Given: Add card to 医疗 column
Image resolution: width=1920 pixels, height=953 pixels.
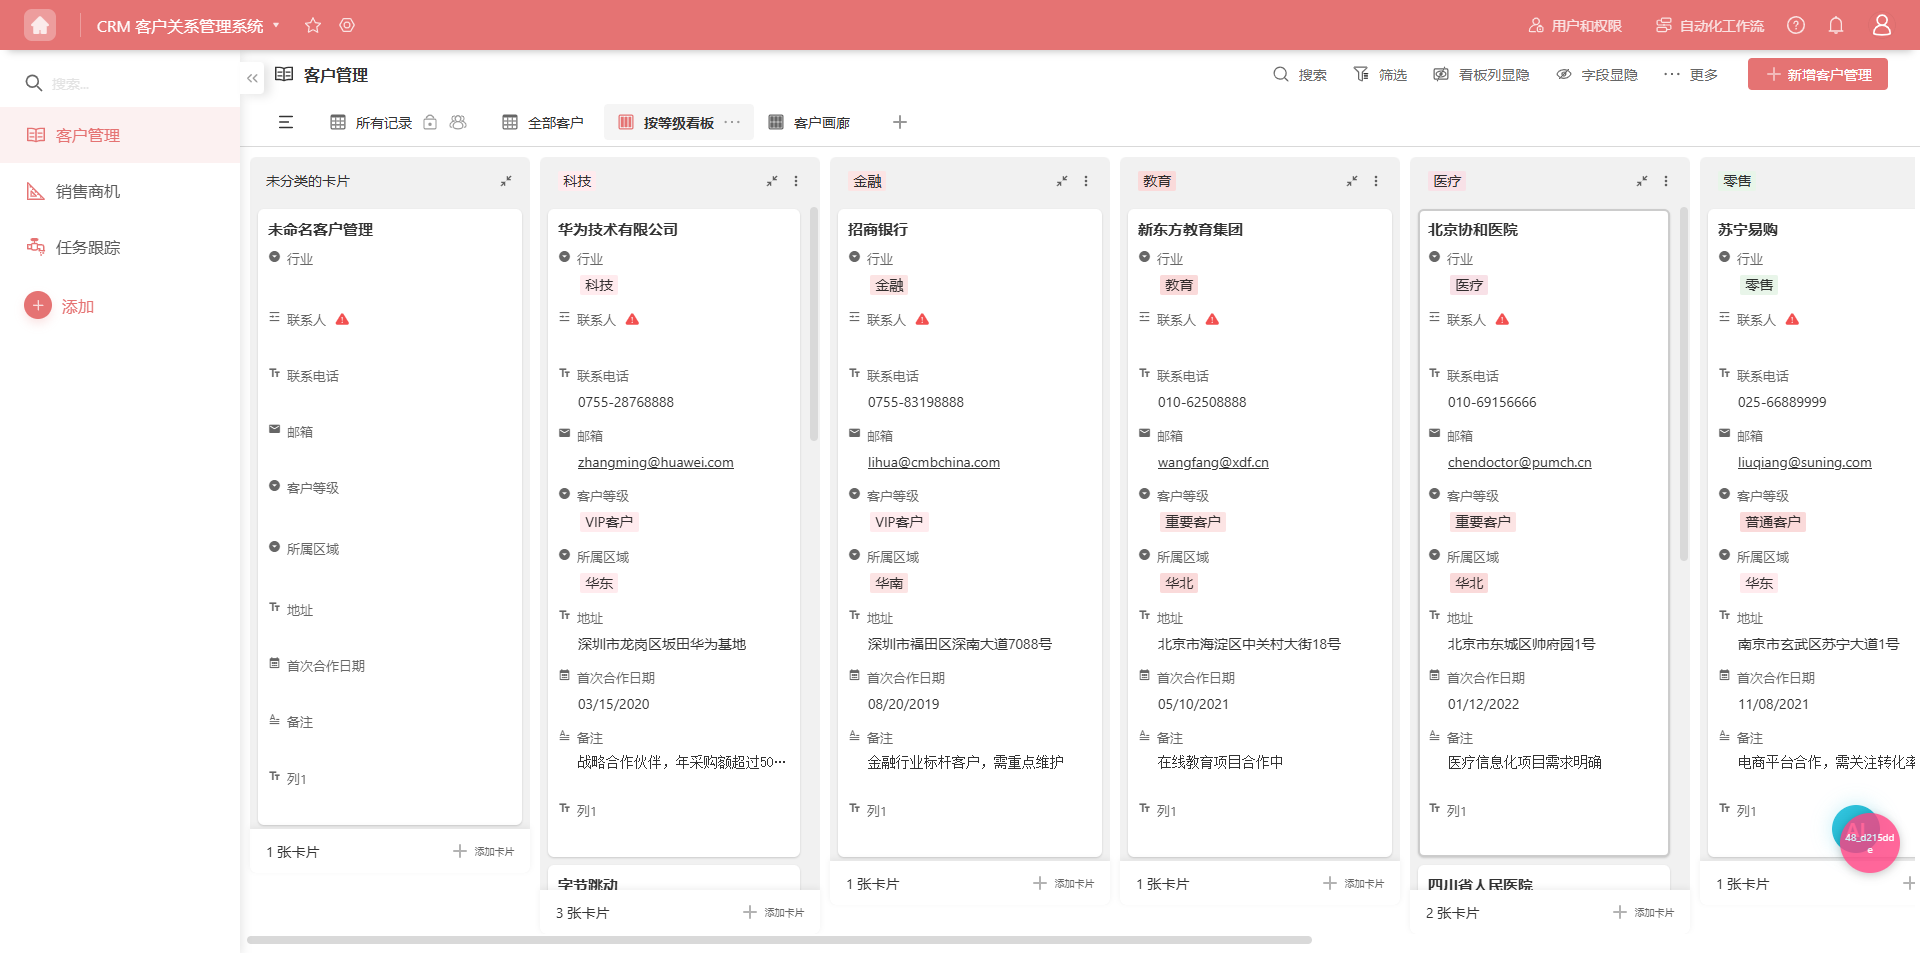Looking at the screenshot, I should [1644, 913].
